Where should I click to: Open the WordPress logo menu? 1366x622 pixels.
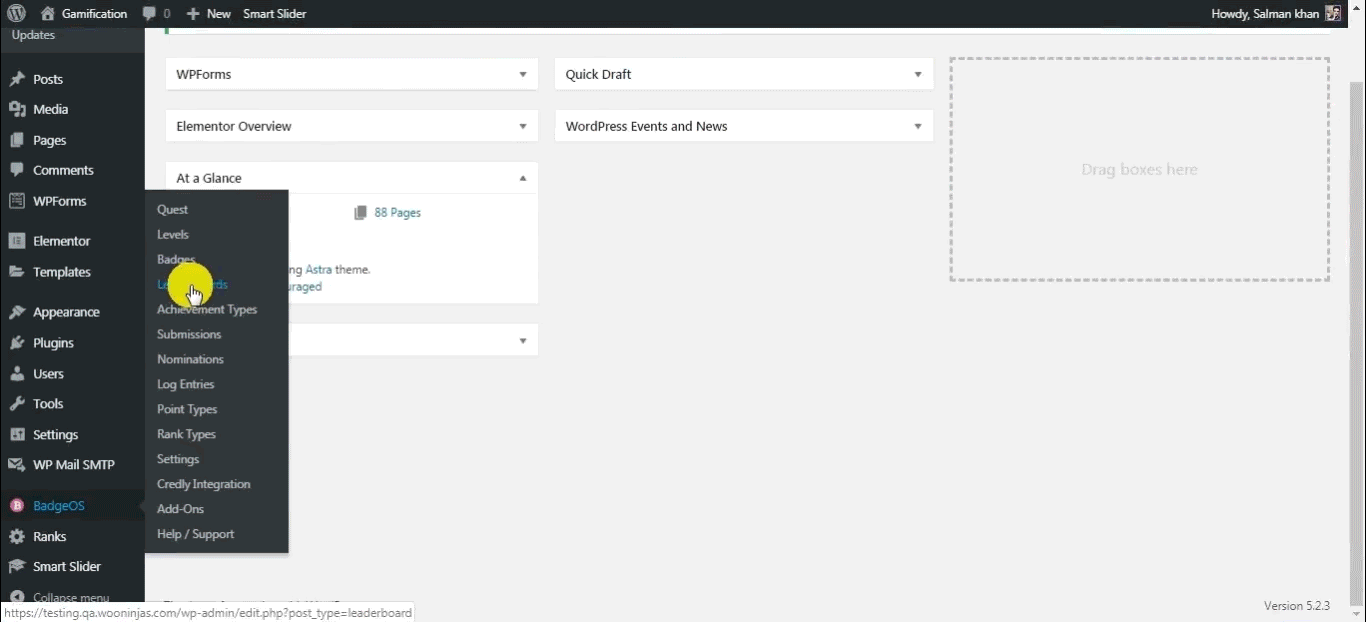pyautogui.click(x=16, y=13)
